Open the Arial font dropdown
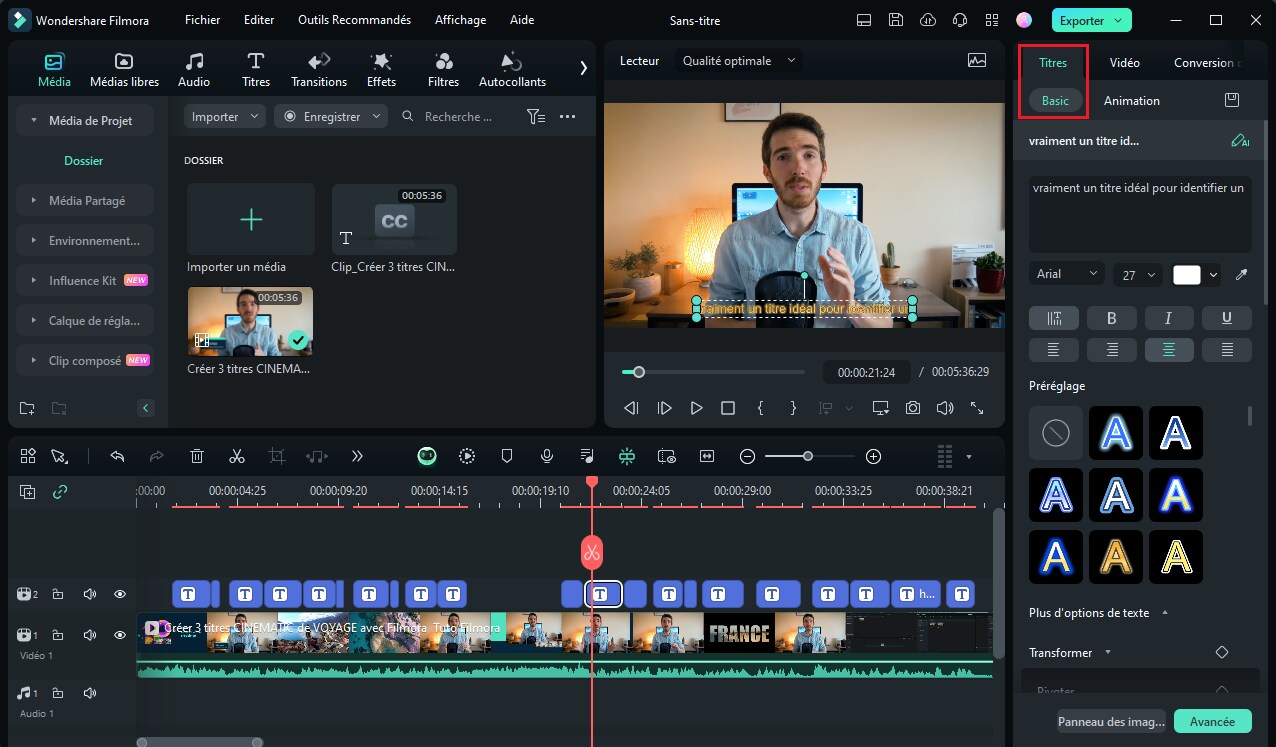This screenshot has width=1276, height=747. pyautogui.click(x=1067, y=274)
